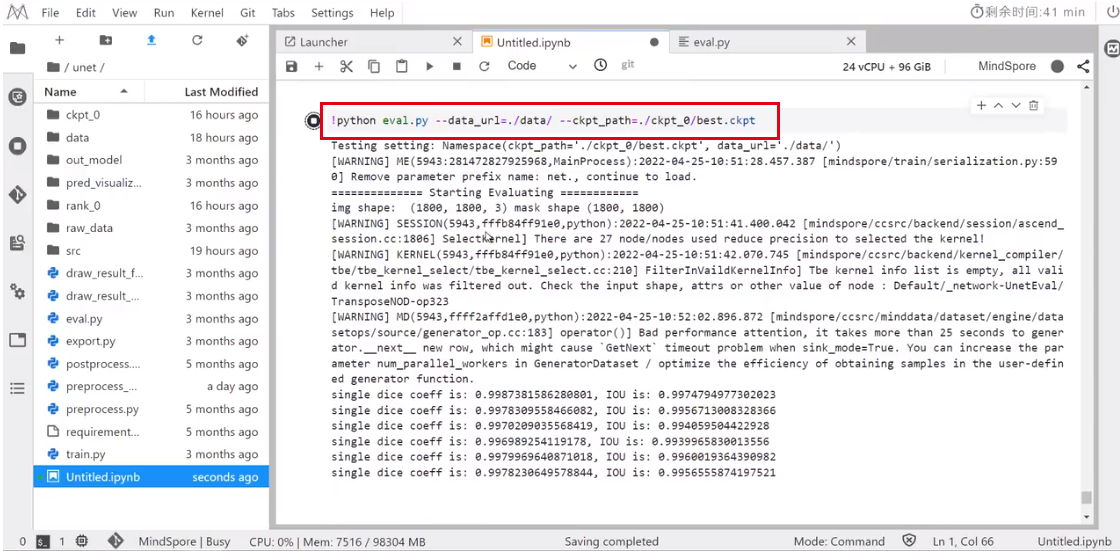Open the file browser sidebar icon
This screenshot has width=1120, height=551.
click(x=17, y=48)
